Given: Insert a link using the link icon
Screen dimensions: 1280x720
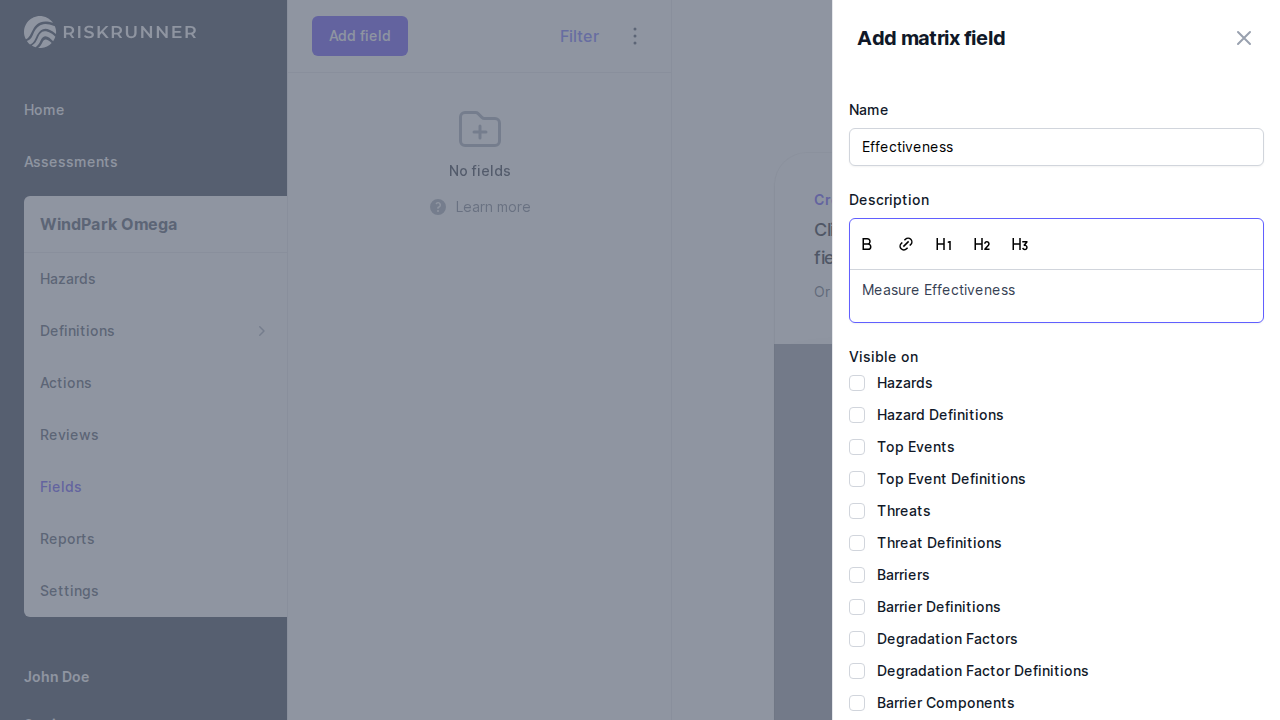Looking at the screenshot, I should 906,245.
